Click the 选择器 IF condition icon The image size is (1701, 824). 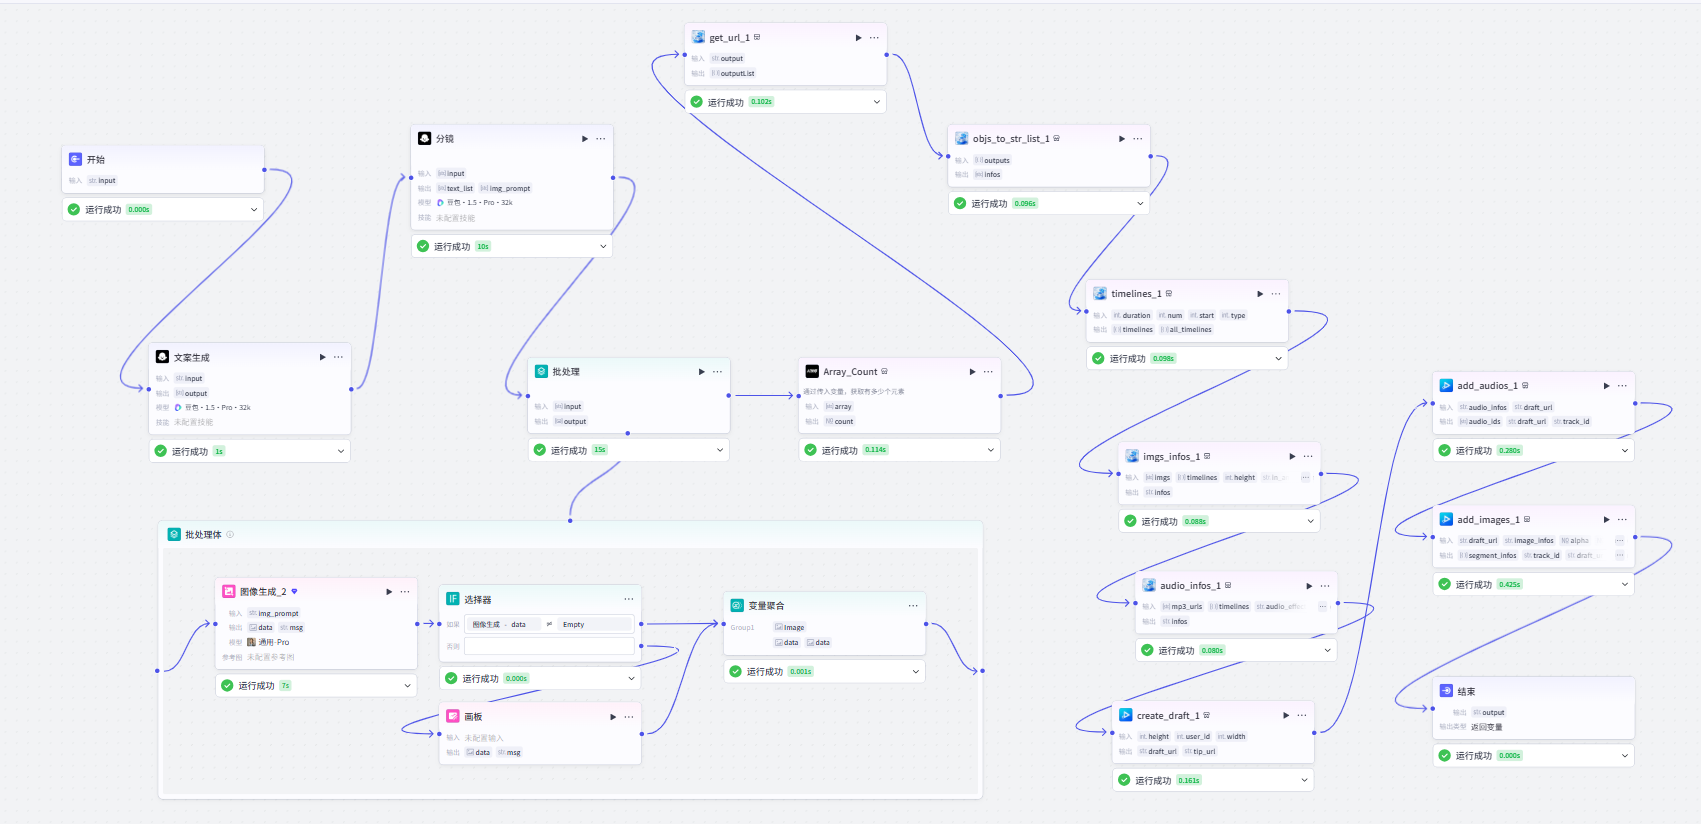click(x=453, y=599)
